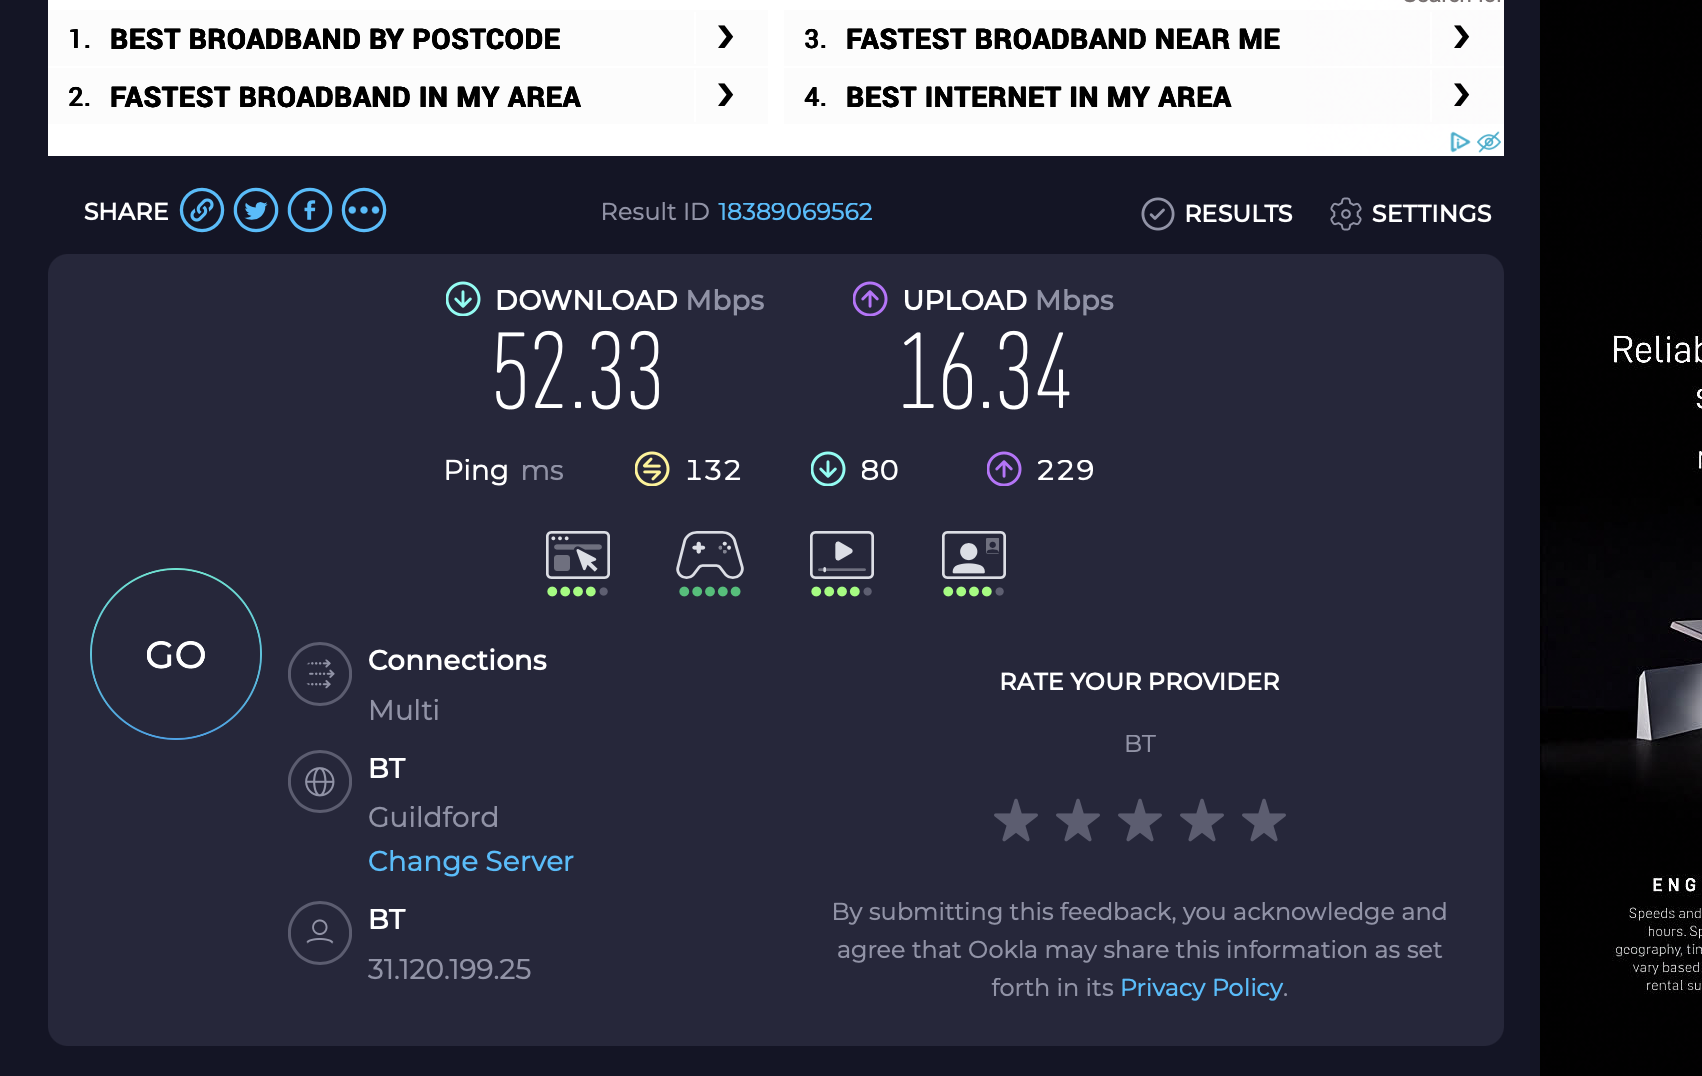
Task: Copy the result link via share icon
Action: click(201, 211)
